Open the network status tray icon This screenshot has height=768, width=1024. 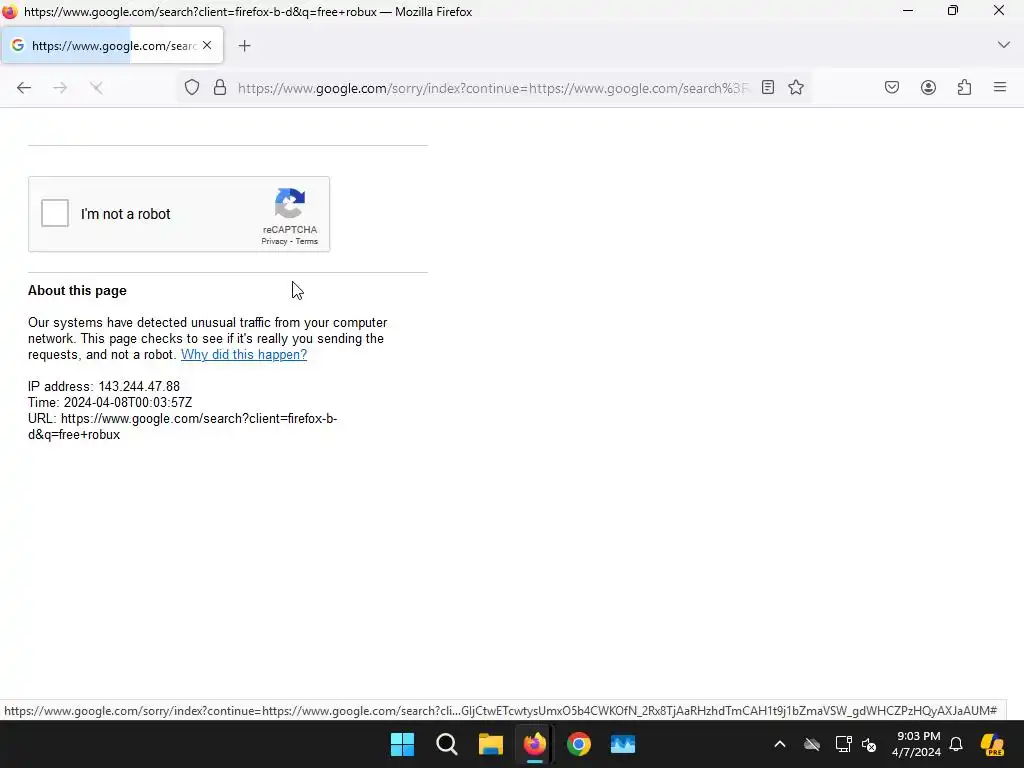click(843, 744)
